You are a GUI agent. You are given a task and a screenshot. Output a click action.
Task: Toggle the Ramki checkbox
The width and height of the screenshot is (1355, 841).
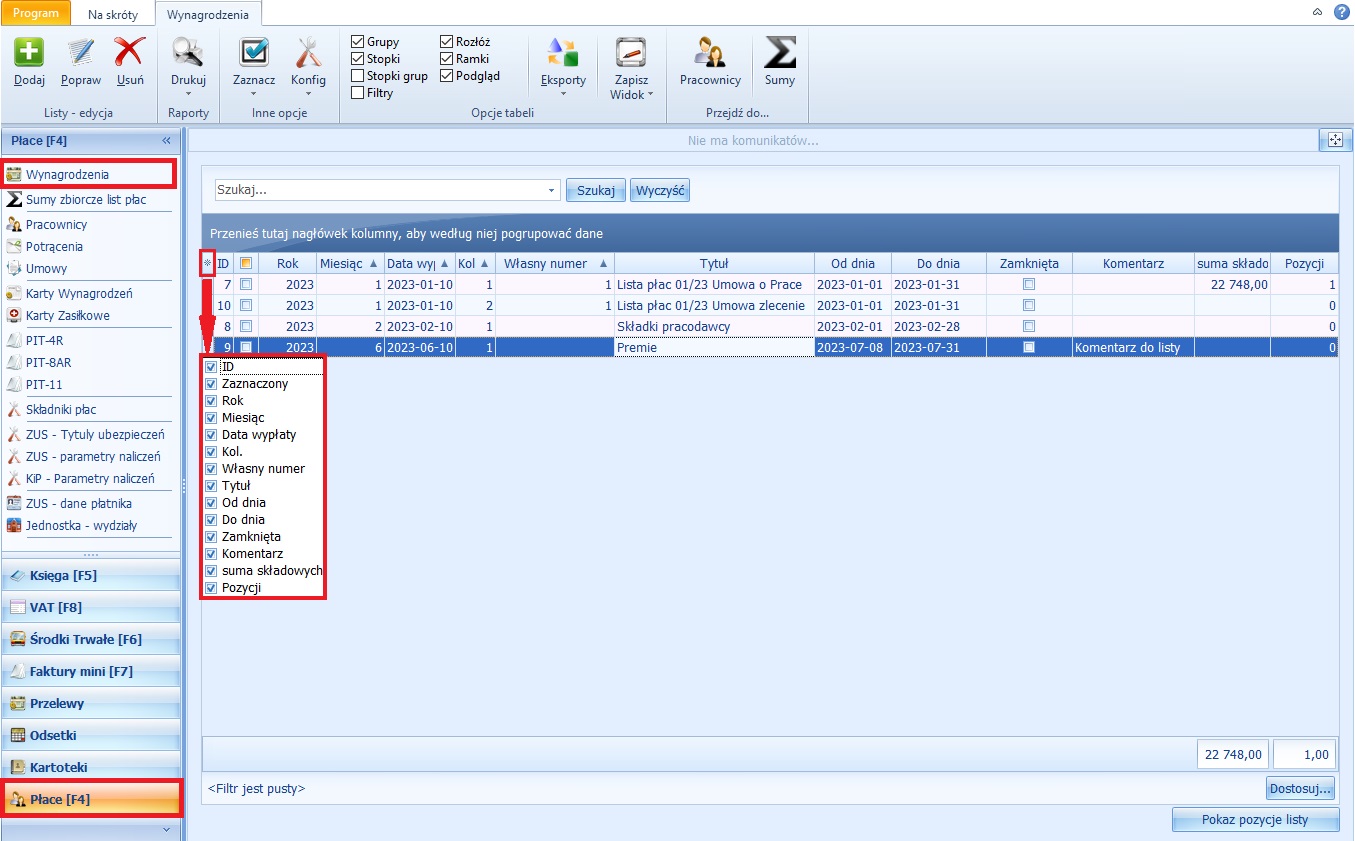coord(446,59)
